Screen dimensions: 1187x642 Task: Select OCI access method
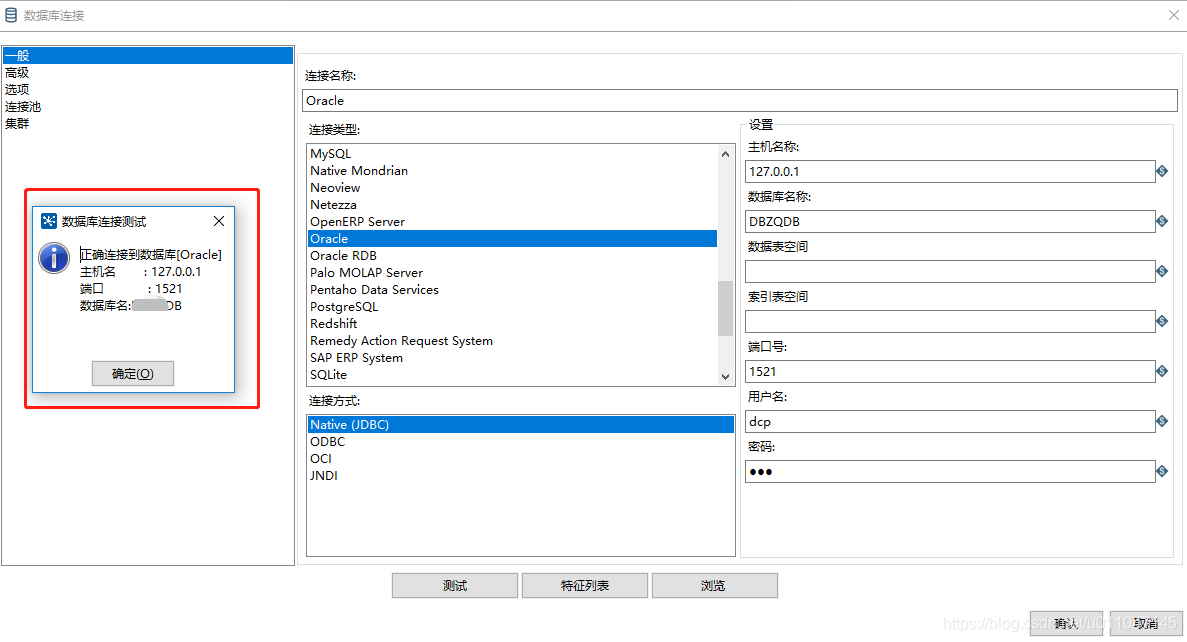click(521, 459)
